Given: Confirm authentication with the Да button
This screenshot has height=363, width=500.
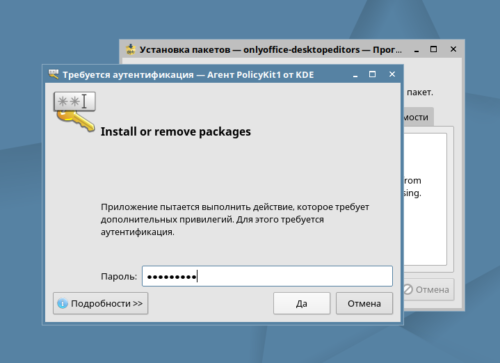Looking at the screenshot, I should 302,303.
